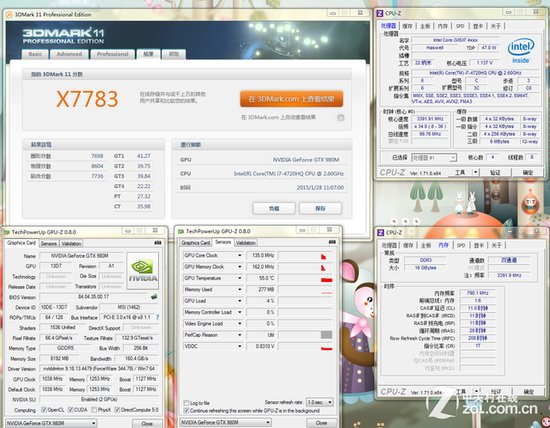Toggle Continue refreshing while GPU-Z in background
This screenshot has height=428, width=550.
pyautogui.click(x=186, y=410)
